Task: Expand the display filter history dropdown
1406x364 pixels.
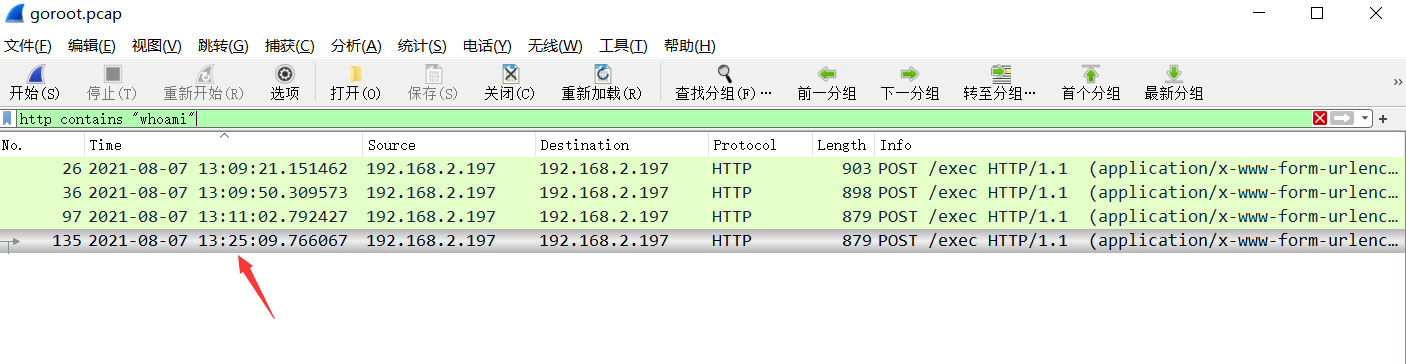Action: (x=1365, y=118)
